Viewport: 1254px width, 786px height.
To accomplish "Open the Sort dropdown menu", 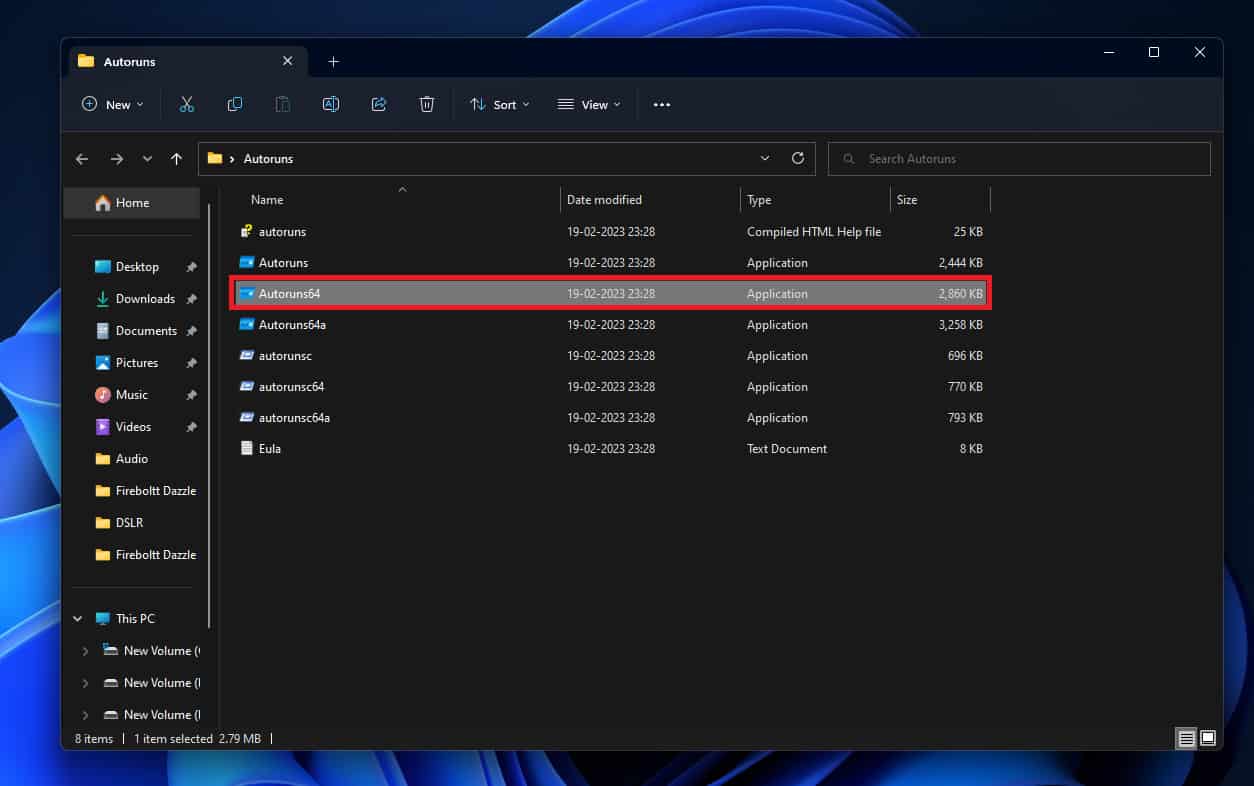I will [500, 104].
